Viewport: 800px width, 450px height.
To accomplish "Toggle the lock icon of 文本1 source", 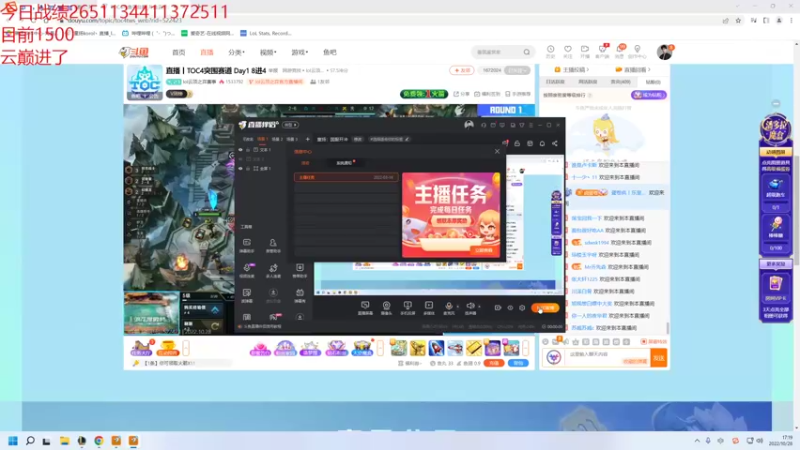I will click(248, 149).
